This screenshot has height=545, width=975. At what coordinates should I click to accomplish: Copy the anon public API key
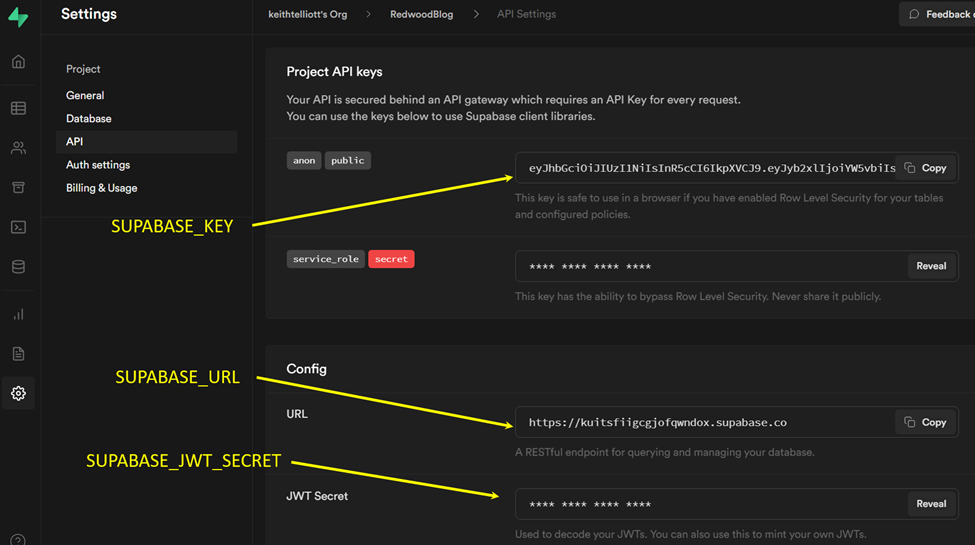click(x=925, y=168)
